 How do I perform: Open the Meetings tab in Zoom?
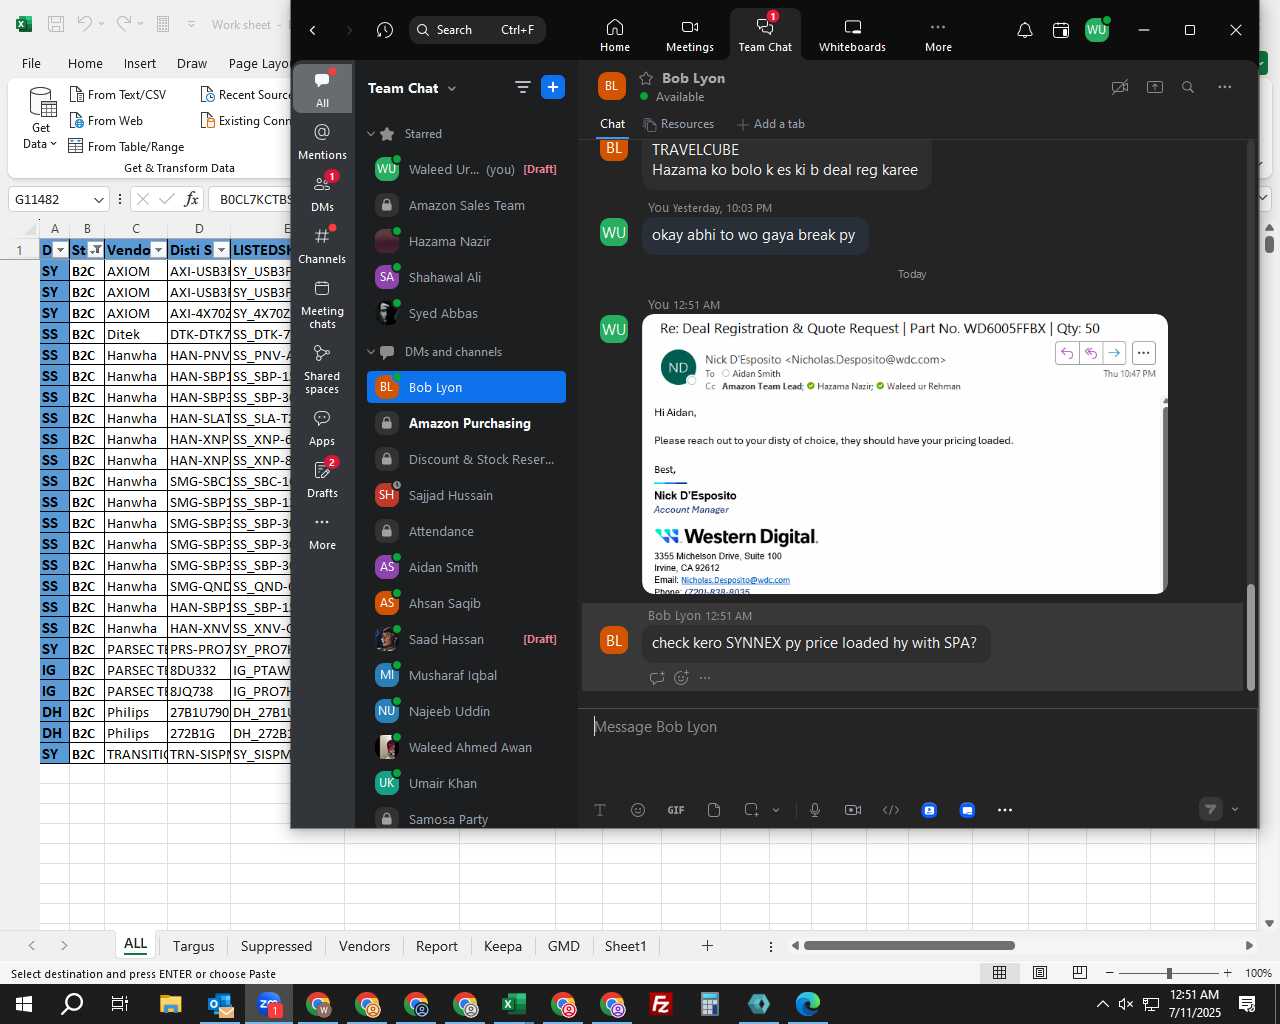pyautogui.click(x=690, y=35)
